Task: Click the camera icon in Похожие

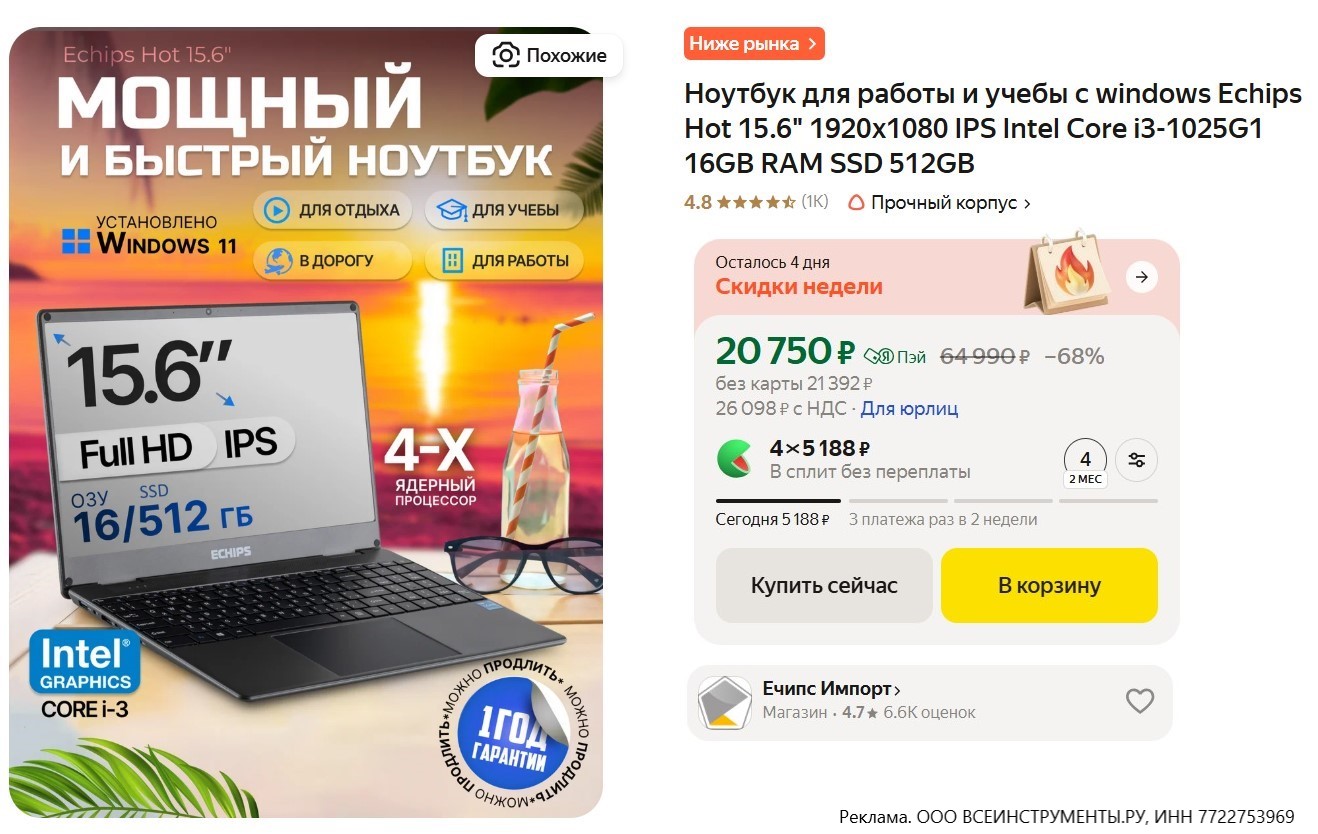Action: [506, 55]
